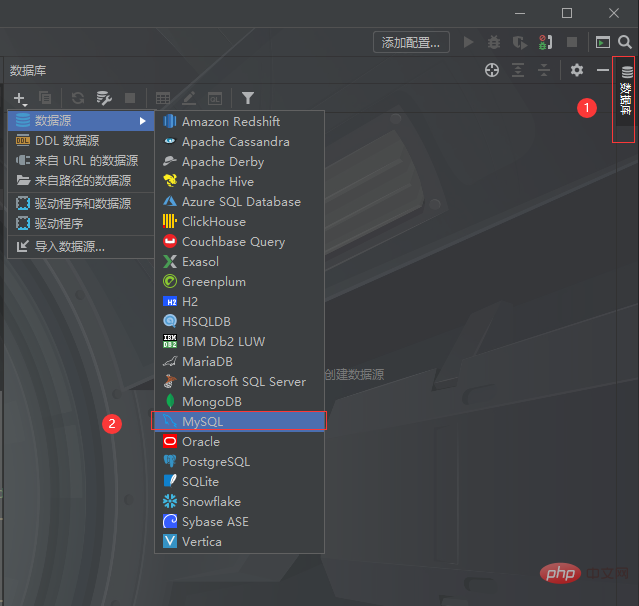Hide the database panel with minus icon

point(603,70)
